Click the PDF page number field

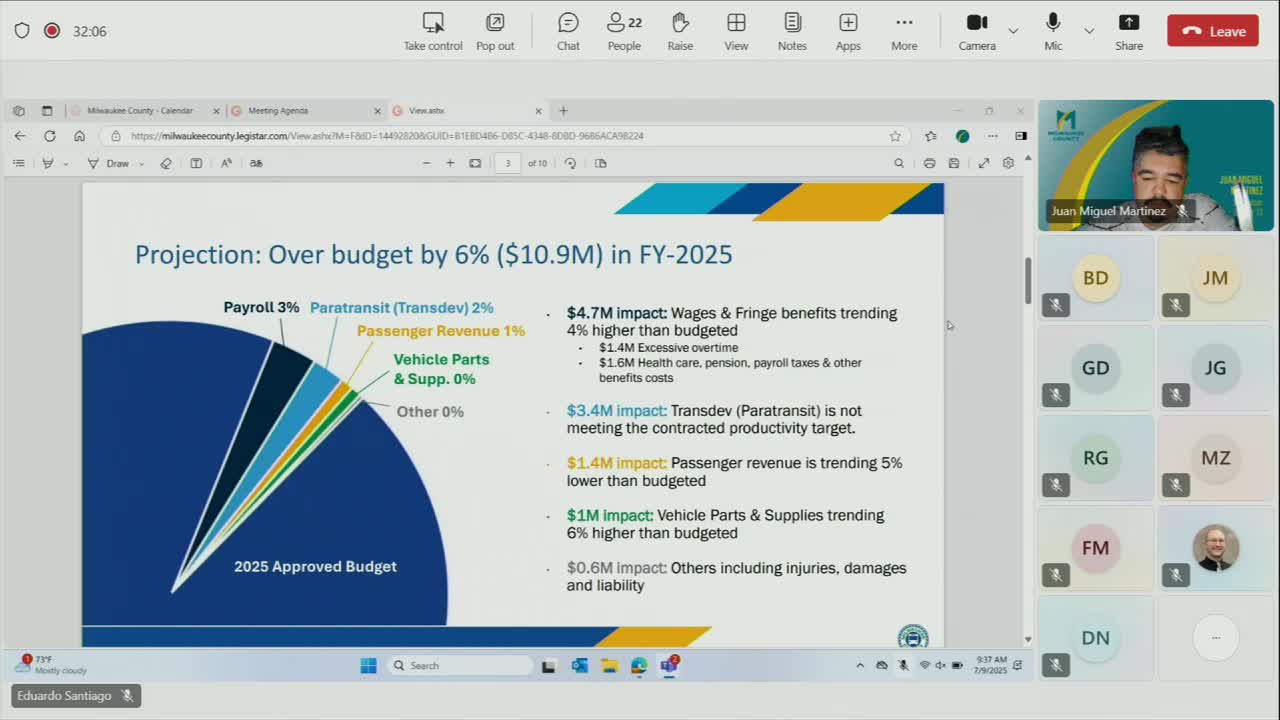508,163
